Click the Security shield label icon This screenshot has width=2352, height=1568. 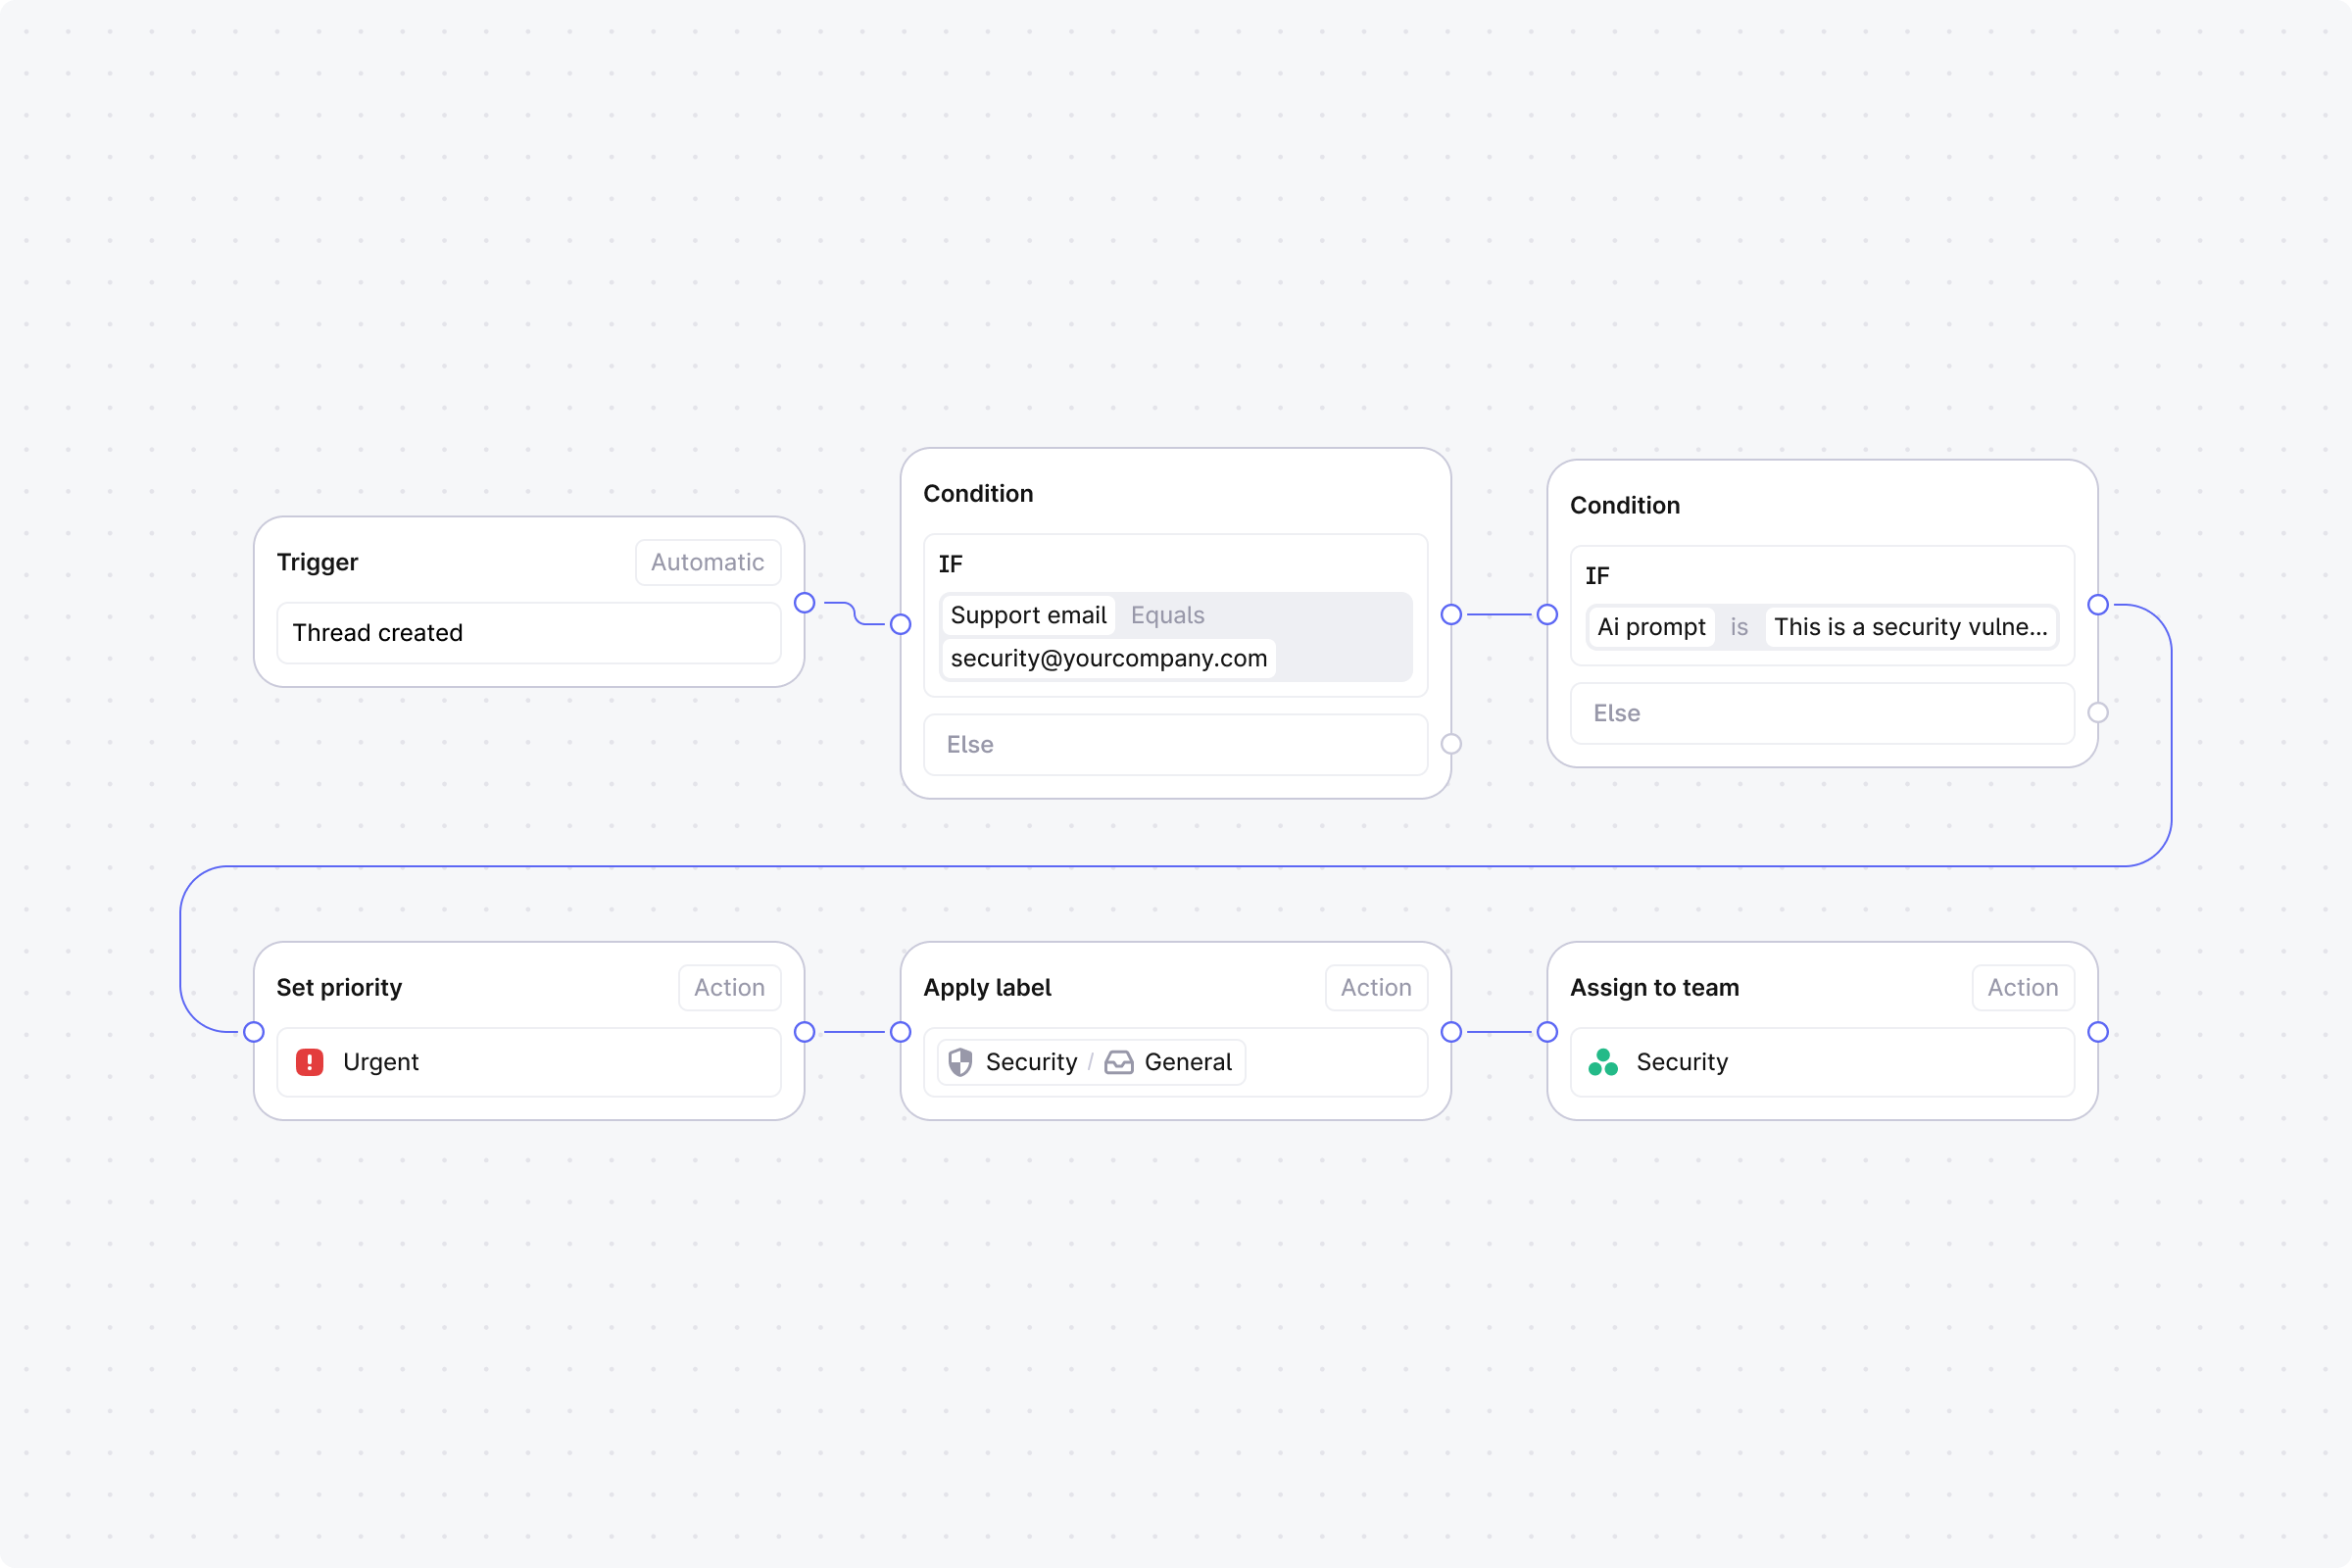pos(960,1062)
